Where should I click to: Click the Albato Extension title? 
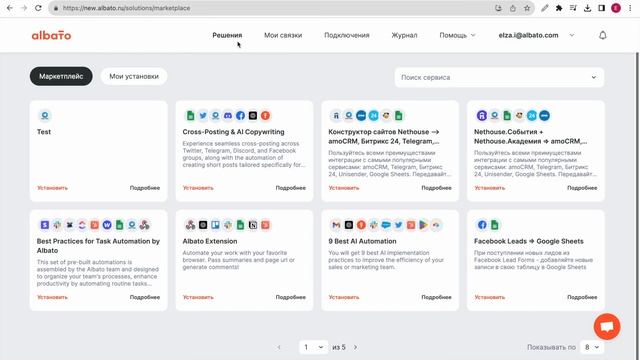pos(210,241)
